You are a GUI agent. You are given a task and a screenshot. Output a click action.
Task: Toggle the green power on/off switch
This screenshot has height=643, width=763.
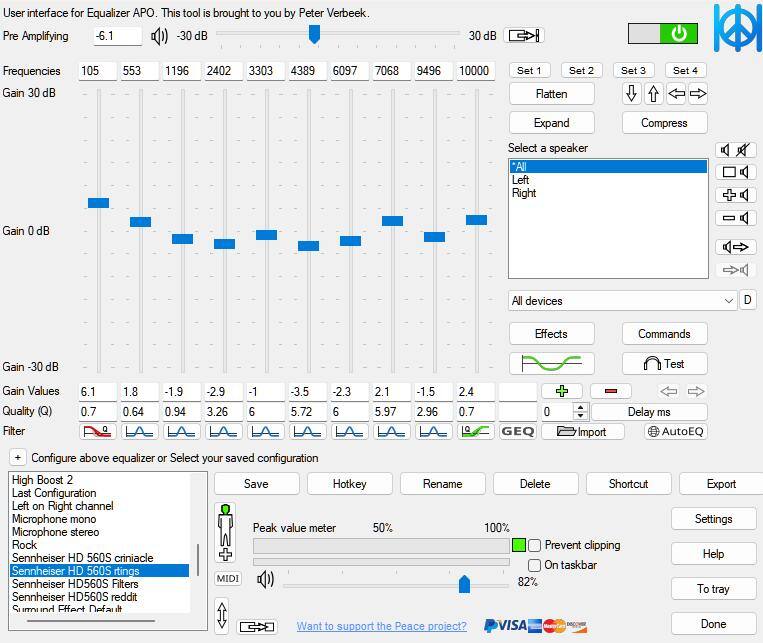(x=661, y=34)
